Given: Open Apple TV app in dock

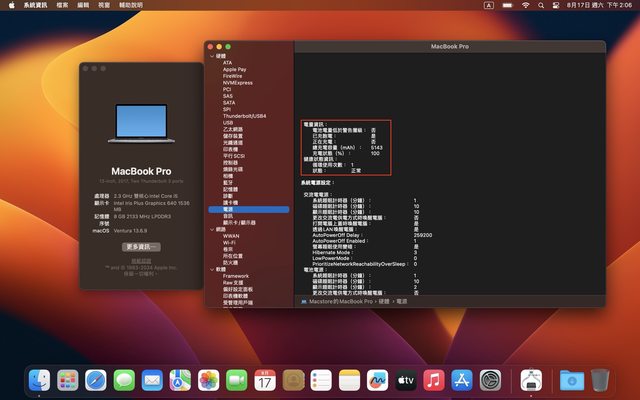Looking at the screenshot, I should coord(406,380).
